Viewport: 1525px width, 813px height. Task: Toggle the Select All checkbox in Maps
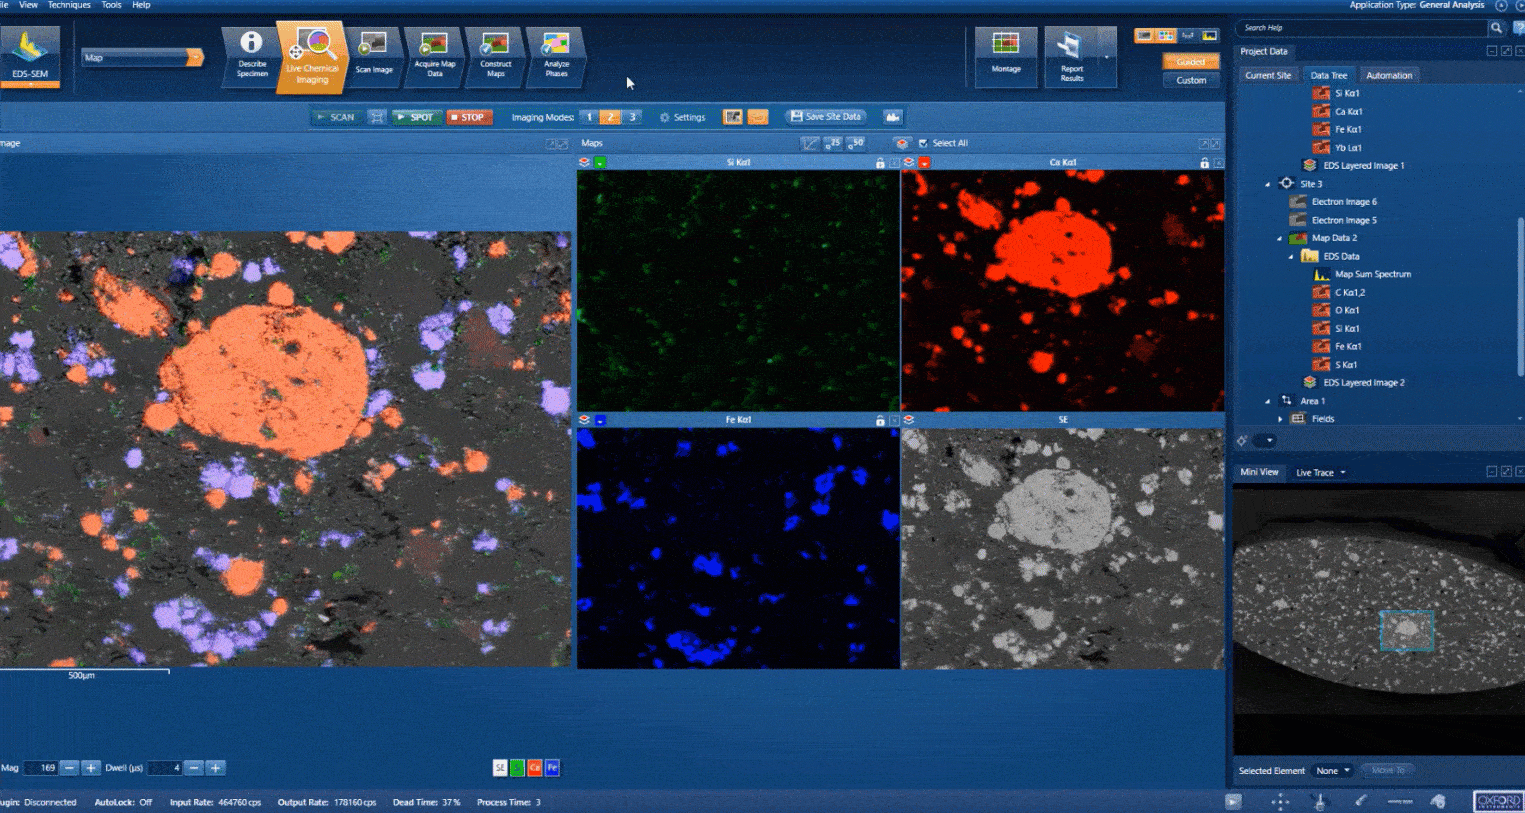point(923,143)
